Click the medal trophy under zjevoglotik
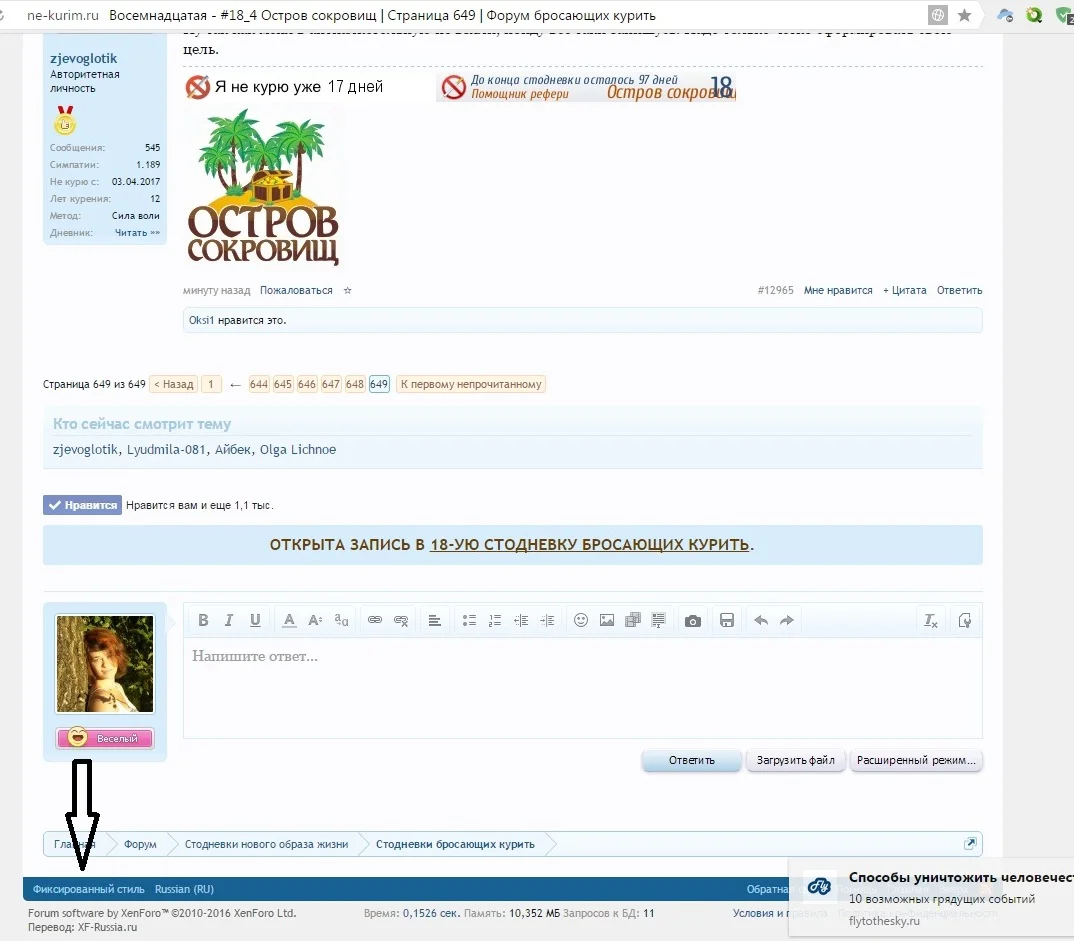1074x941 pixels. (65, 121)
